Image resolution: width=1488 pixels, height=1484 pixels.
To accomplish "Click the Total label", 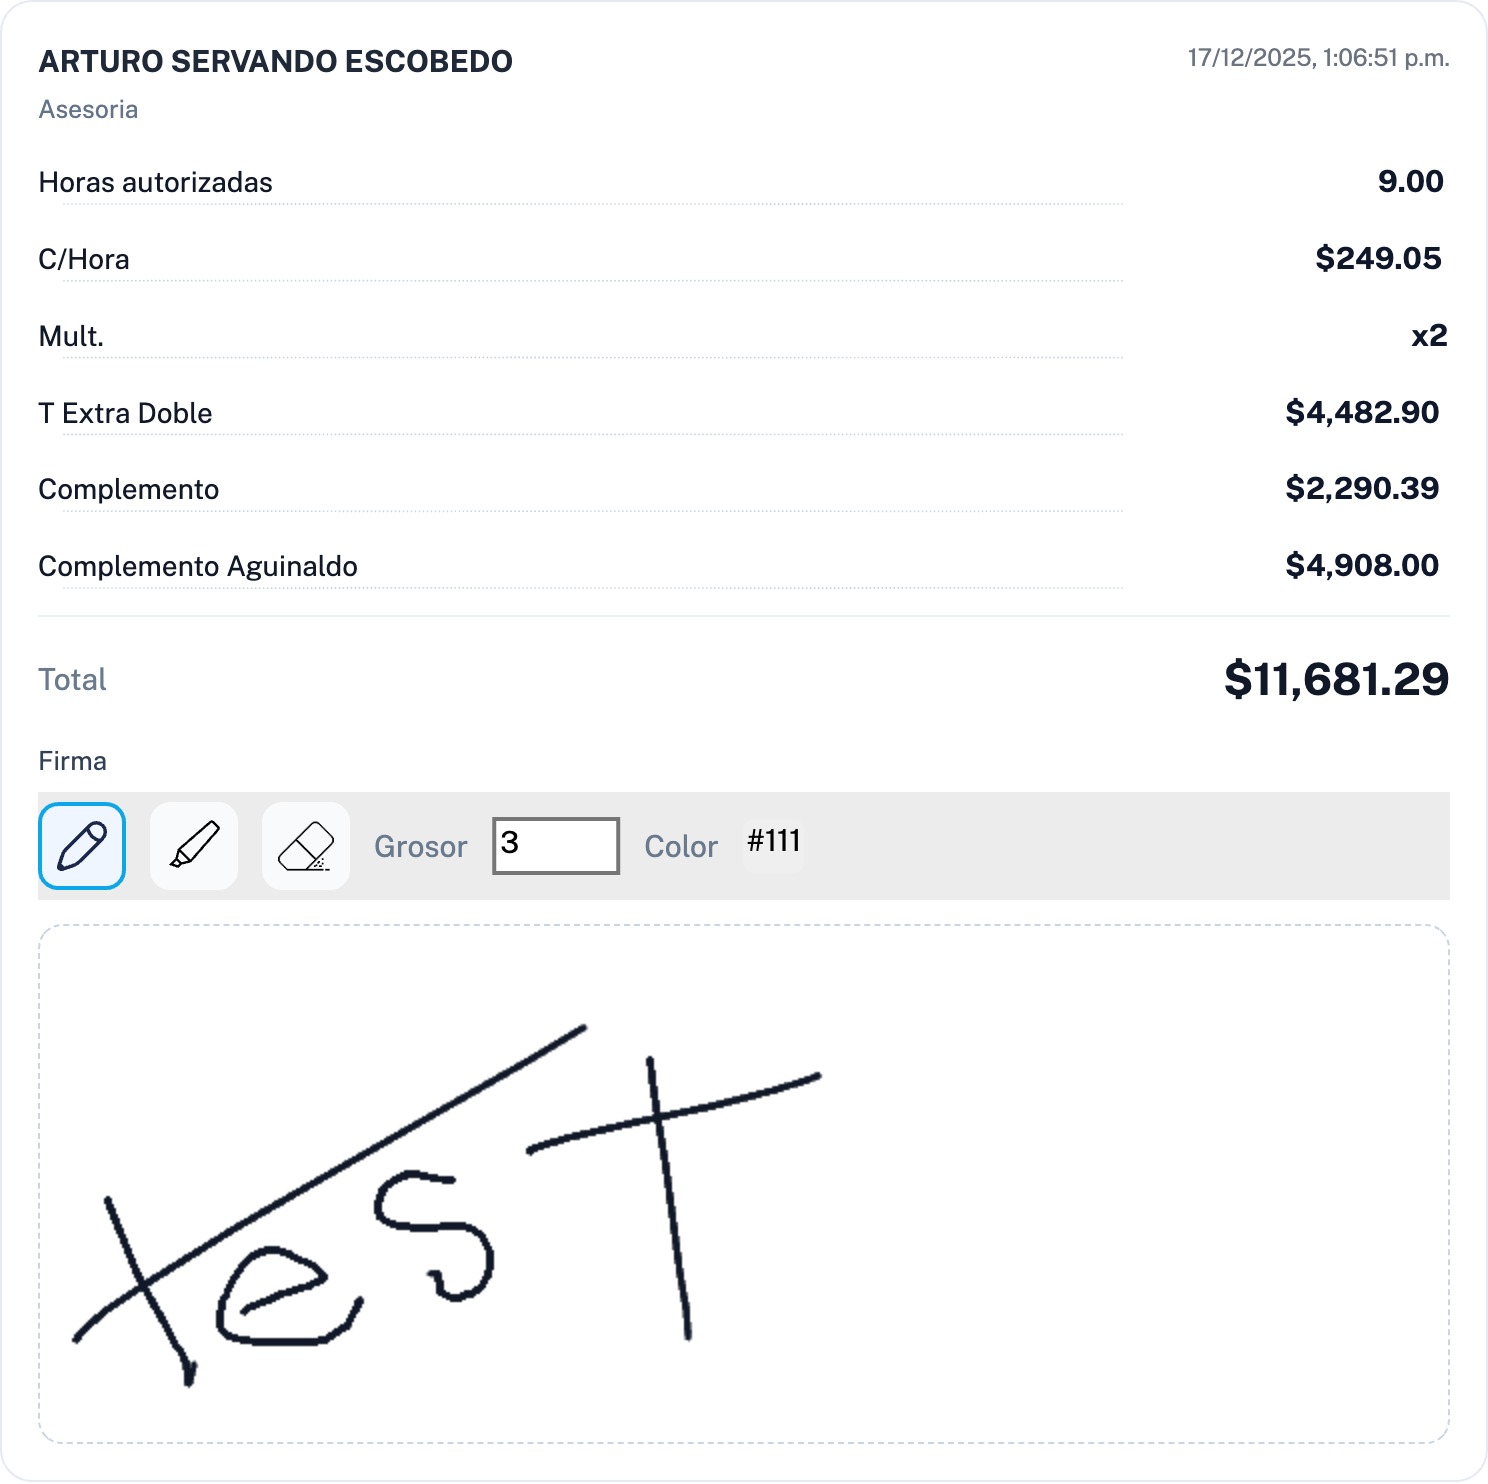I will pos(72,680).
